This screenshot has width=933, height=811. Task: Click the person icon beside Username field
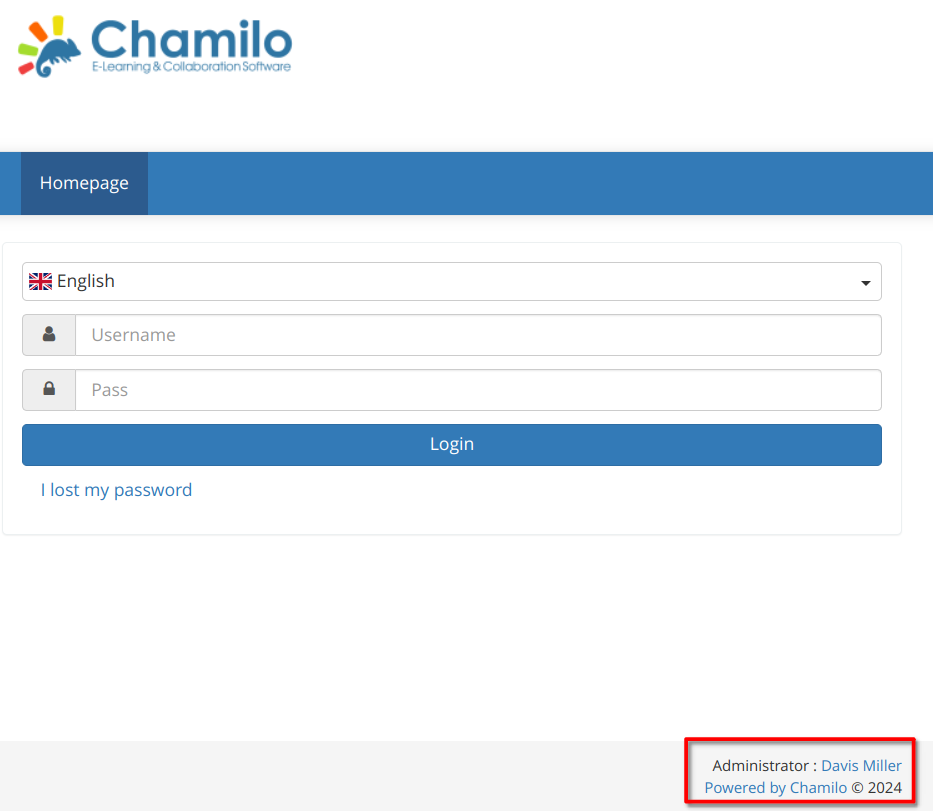48,334
